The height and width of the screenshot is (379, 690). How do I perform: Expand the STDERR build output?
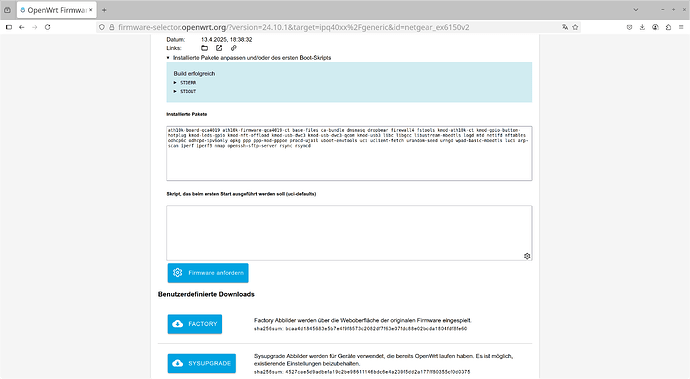[185, 83]
